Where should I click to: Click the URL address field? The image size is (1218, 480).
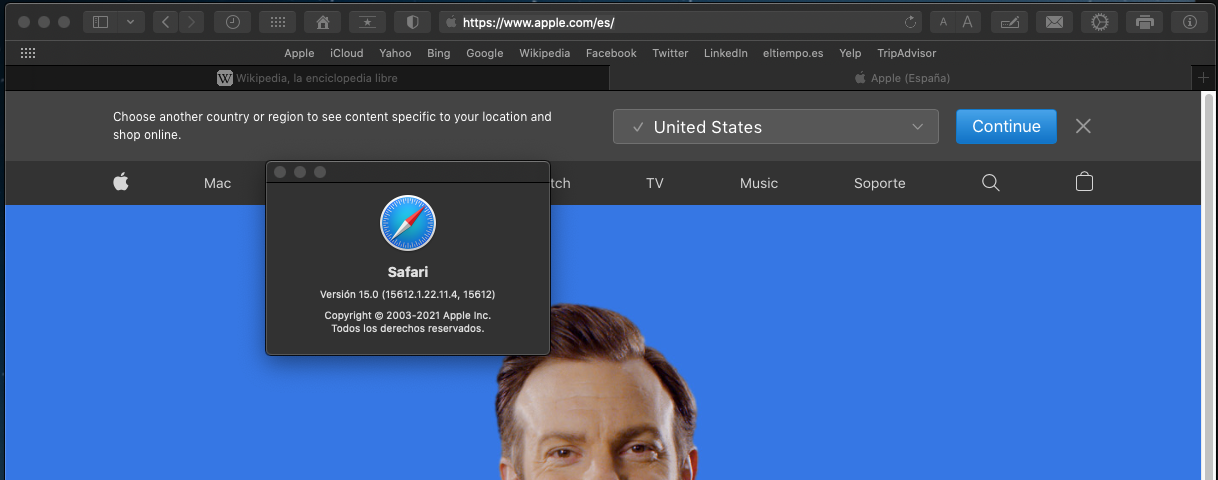pos(680,22)
